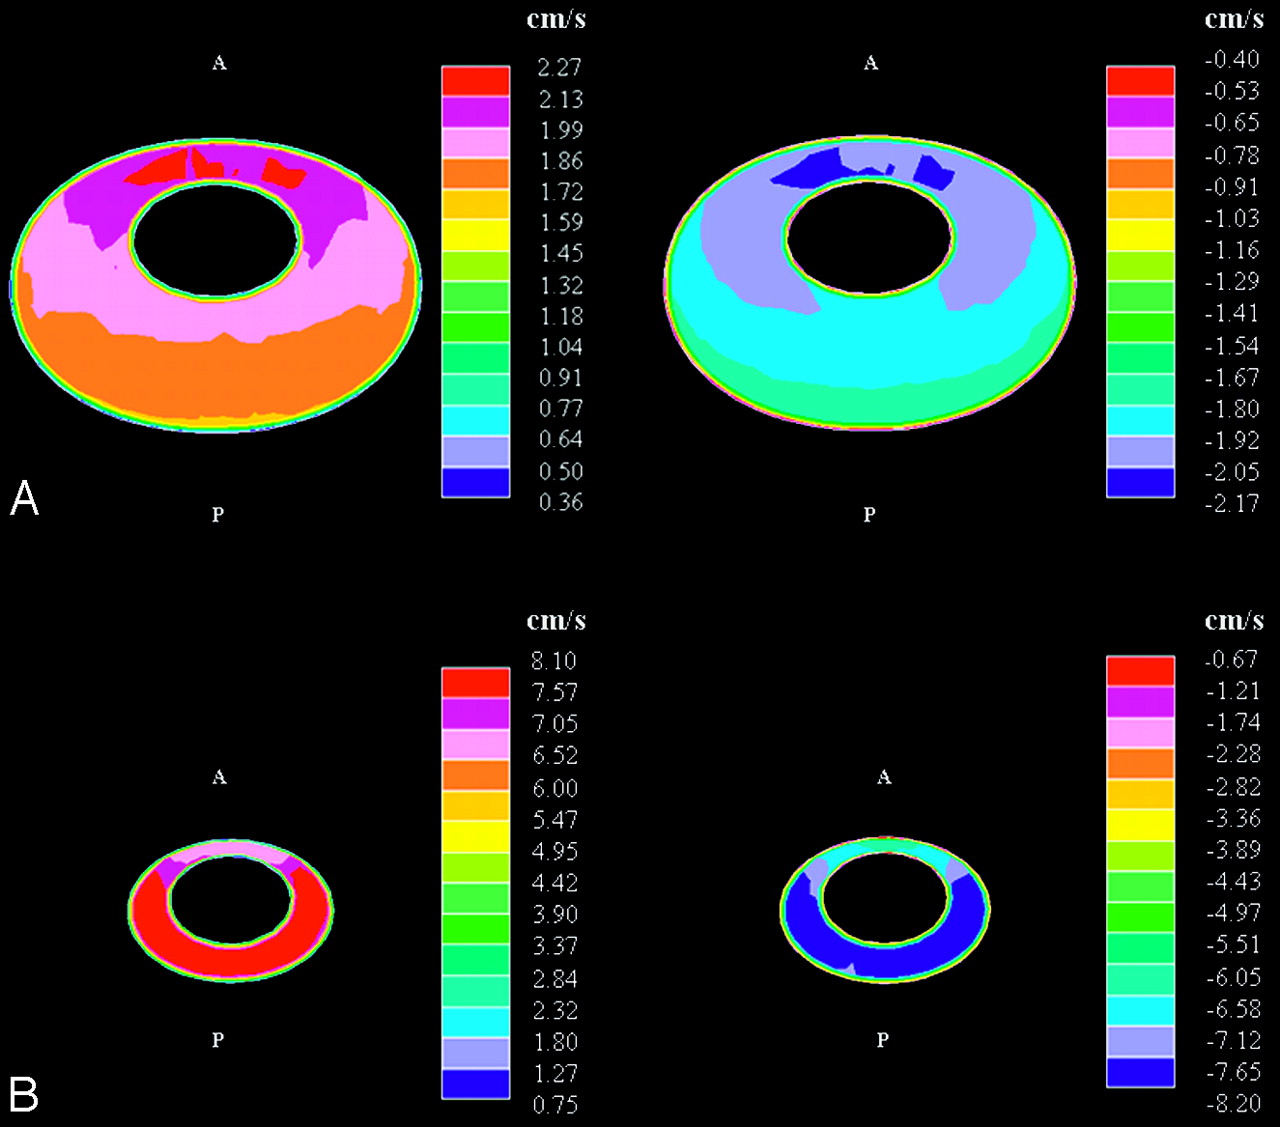The height and width of the screenshot is (1127, 1280).
Task: Select the orange swatch beside 1.86
Action: pyautogui.click(x=476, y=174)
